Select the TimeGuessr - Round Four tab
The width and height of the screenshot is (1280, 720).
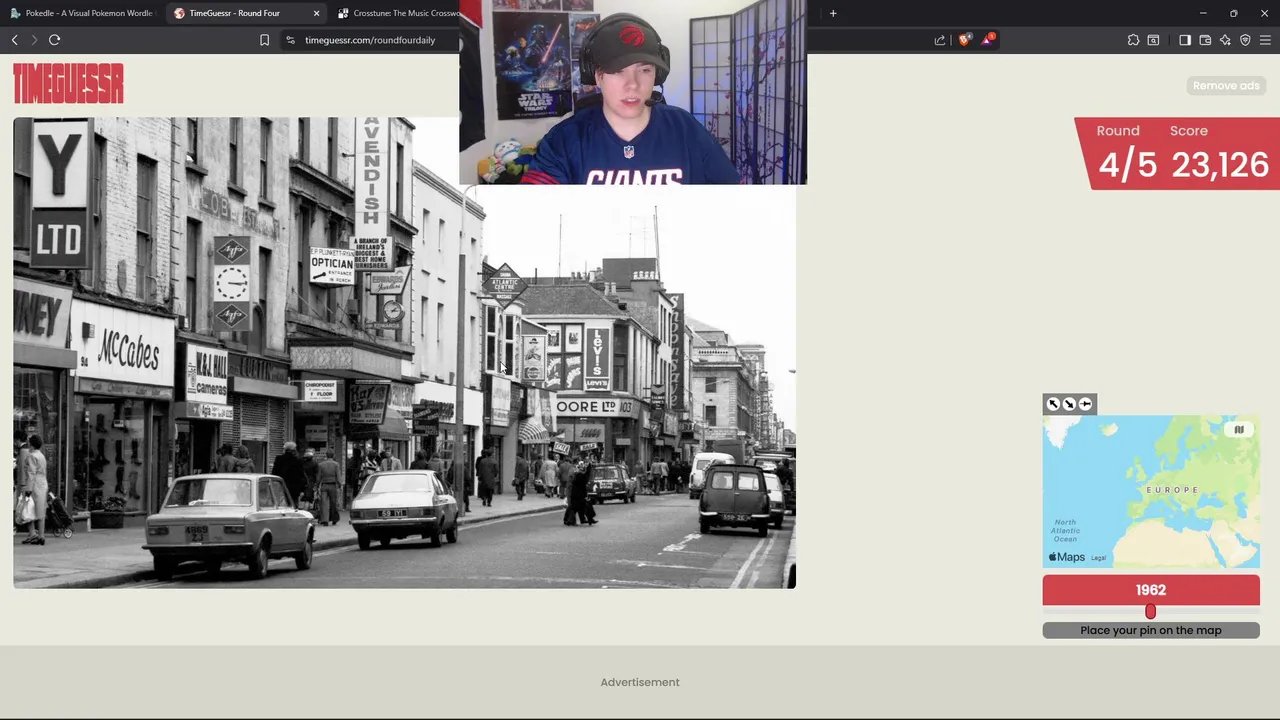[246, 13]
